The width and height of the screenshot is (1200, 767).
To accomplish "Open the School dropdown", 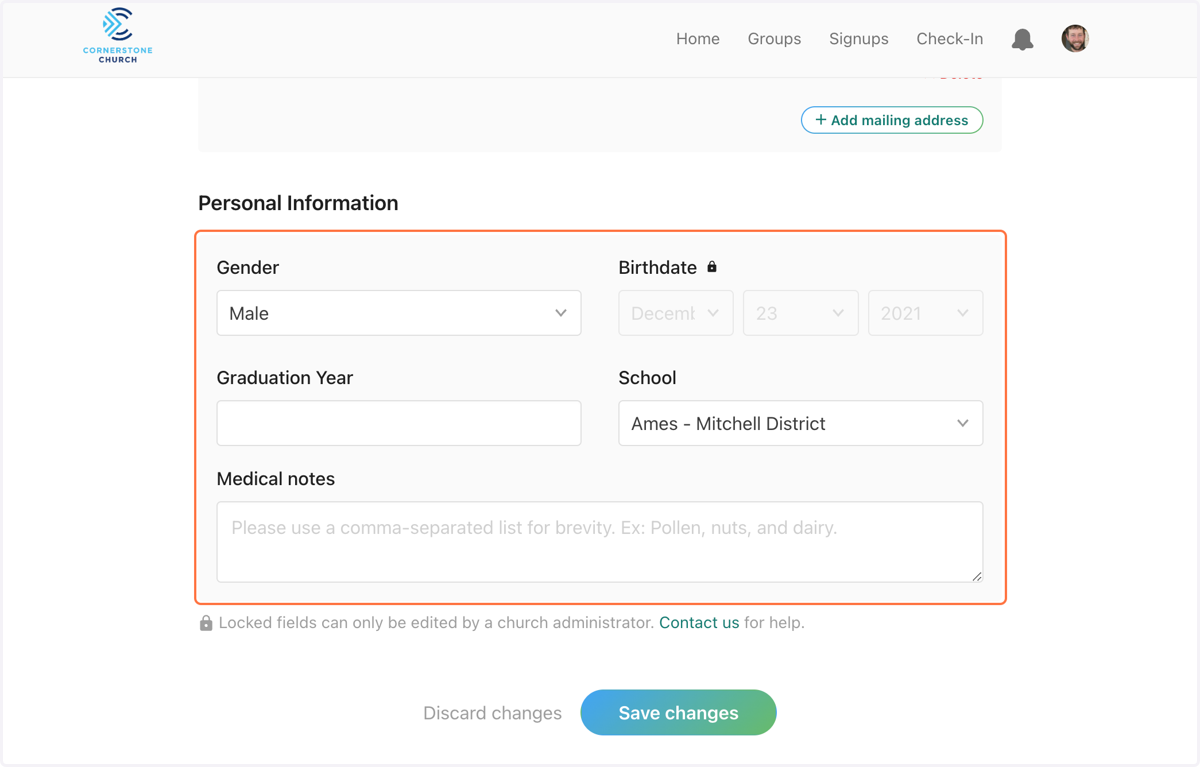I will [801, 423].
